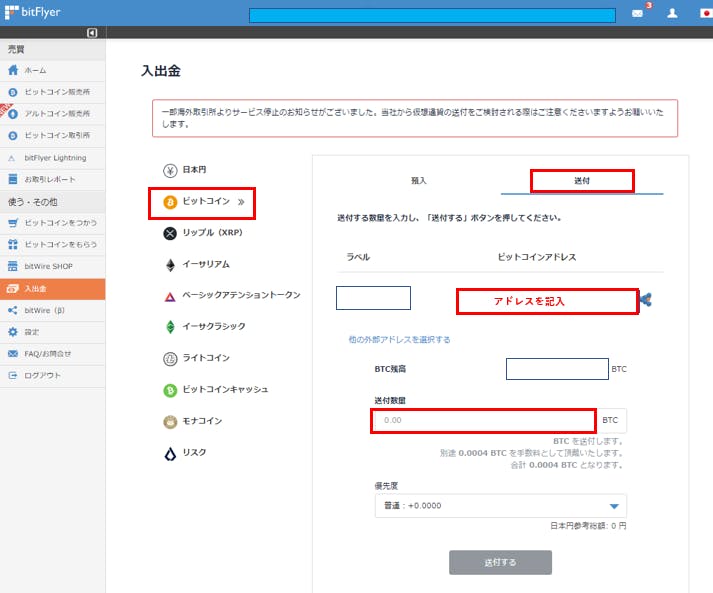This screenshot has height=593, width=713.
Task: Select ベーシックアテンショントークン currency
Action: point(232,296)
